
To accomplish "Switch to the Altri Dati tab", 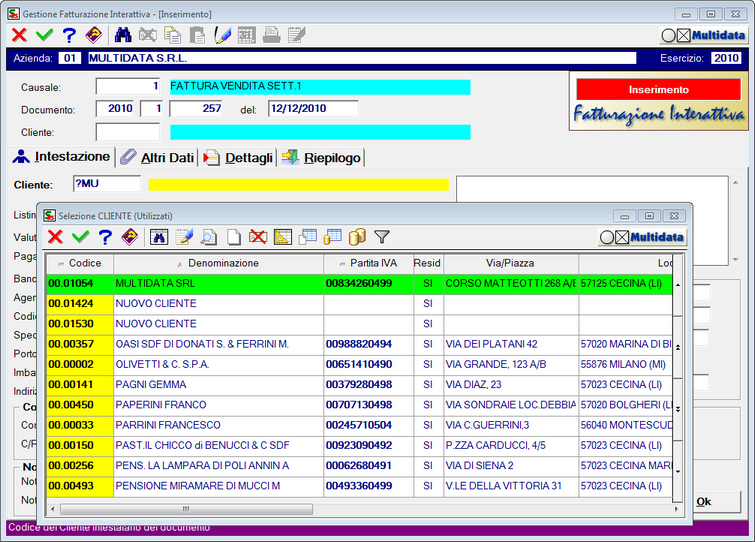I will click(157, 157).
